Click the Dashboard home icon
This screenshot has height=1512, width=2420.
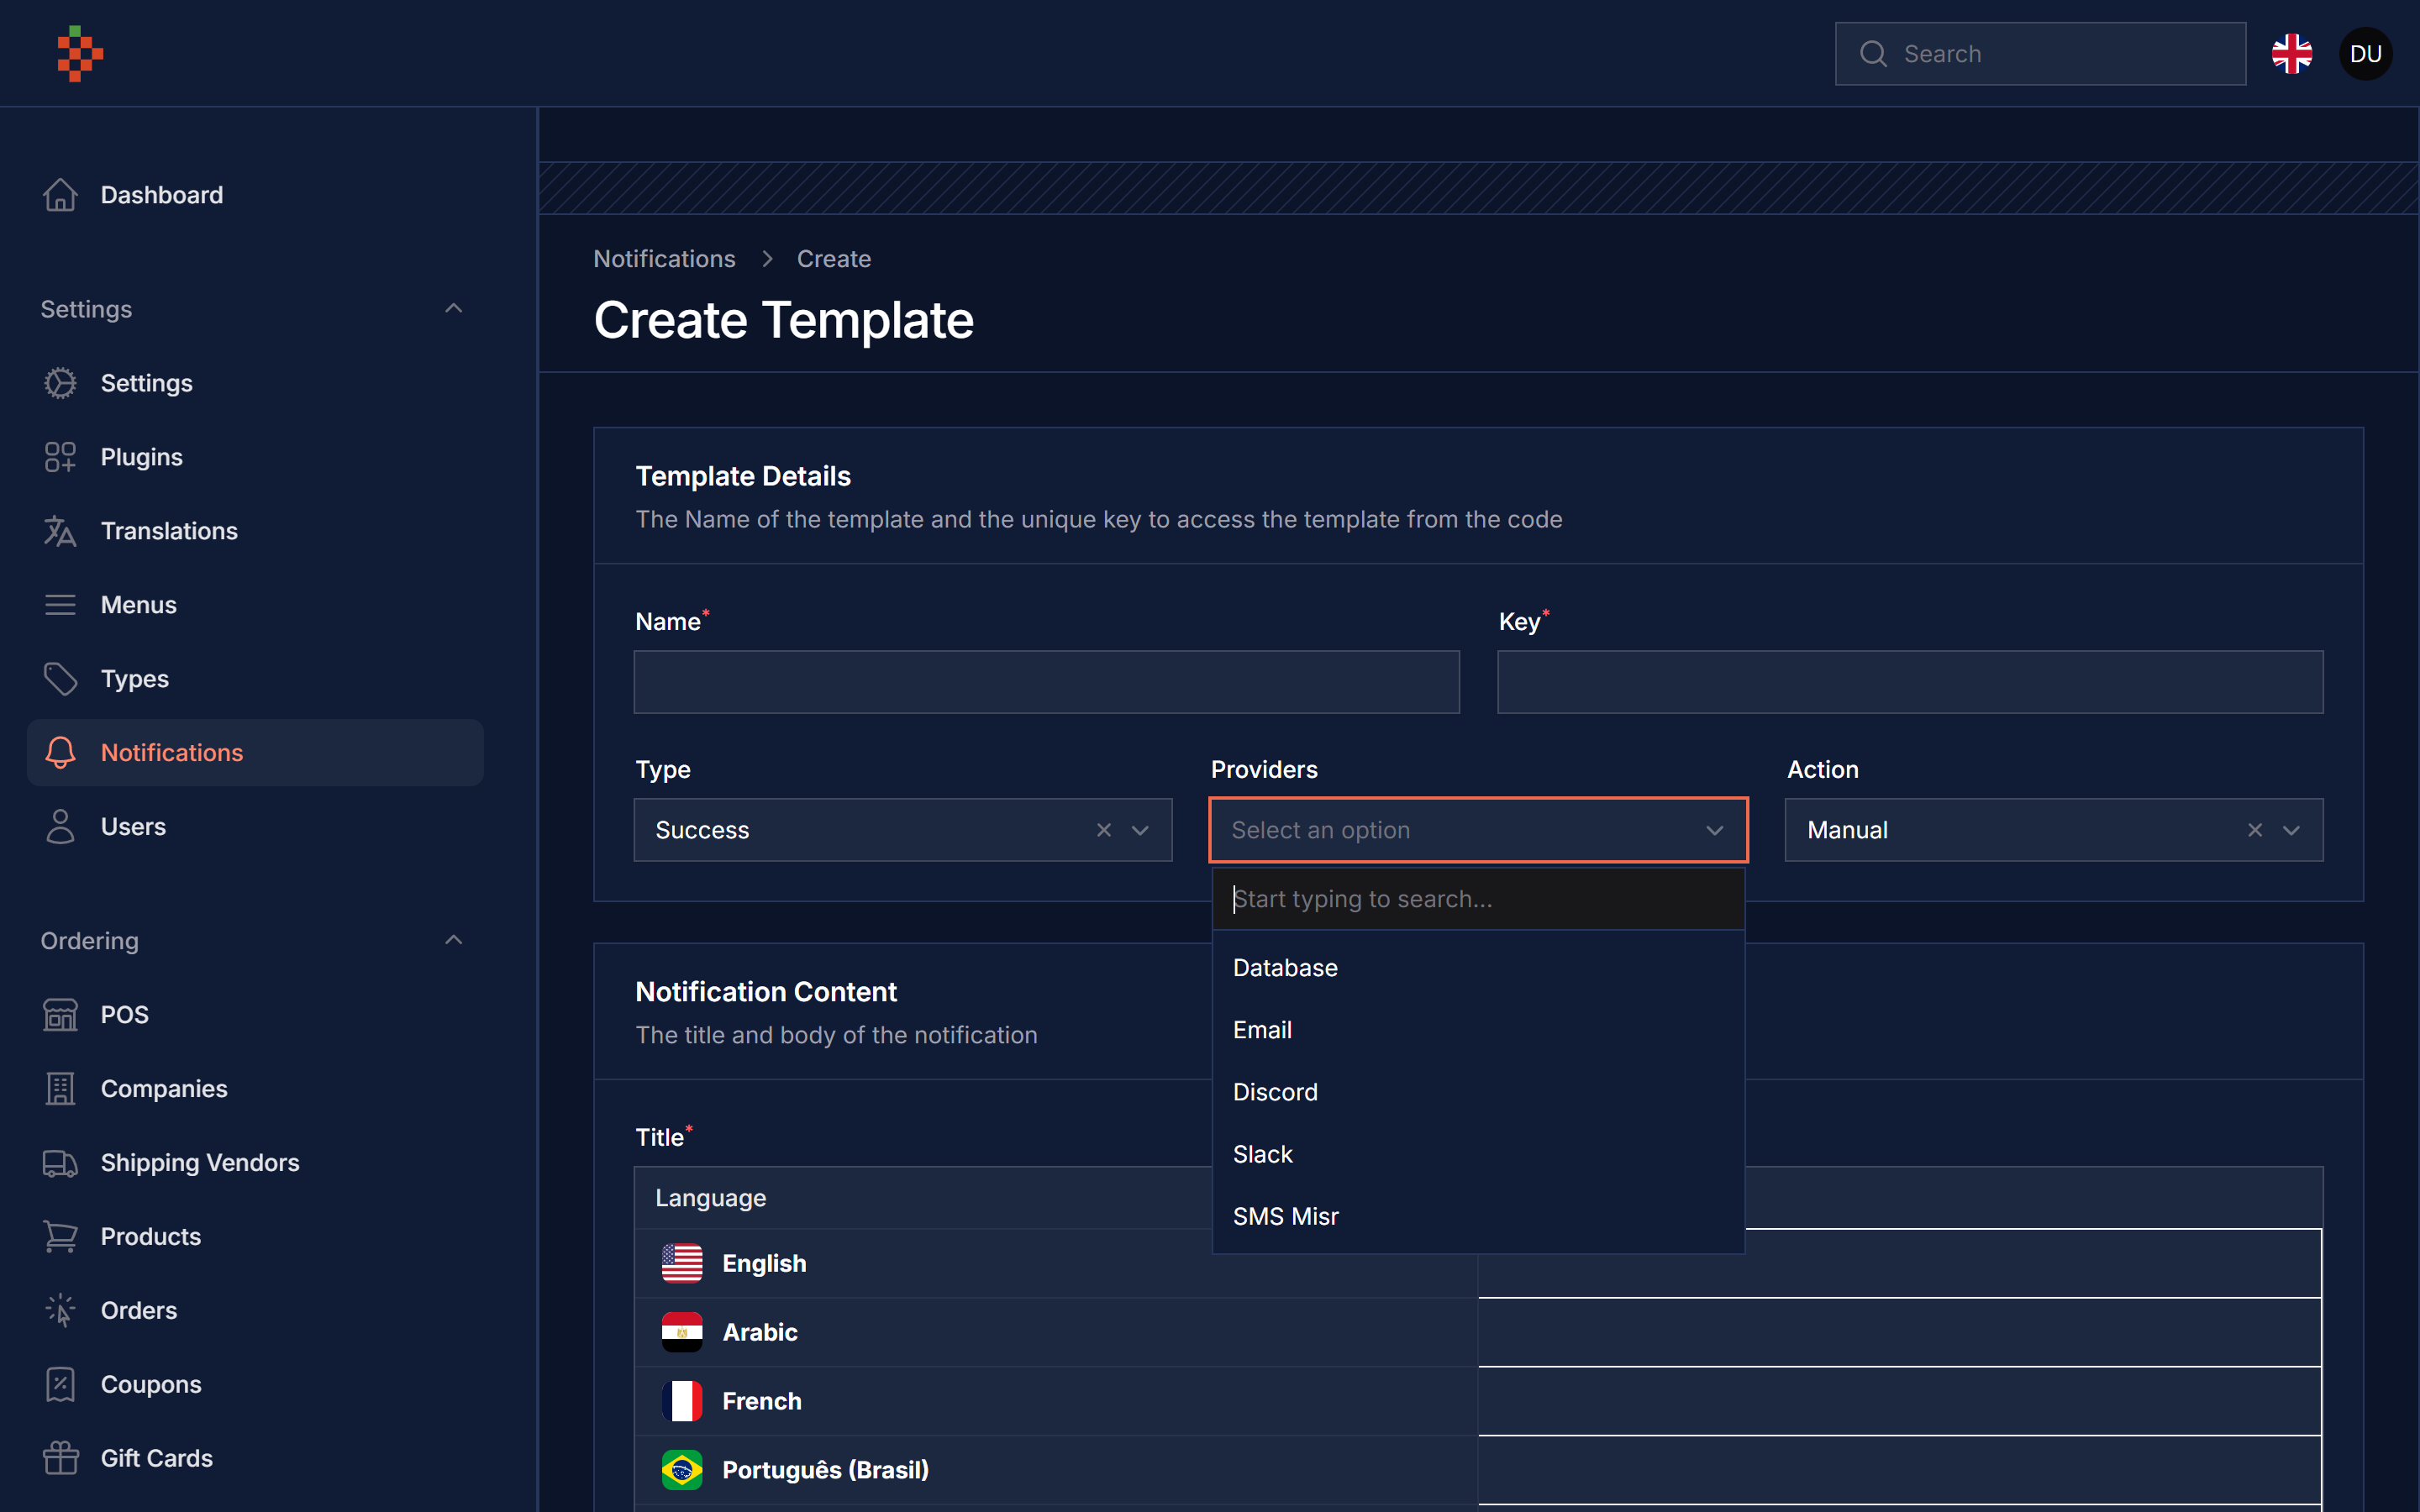point(60,195)
